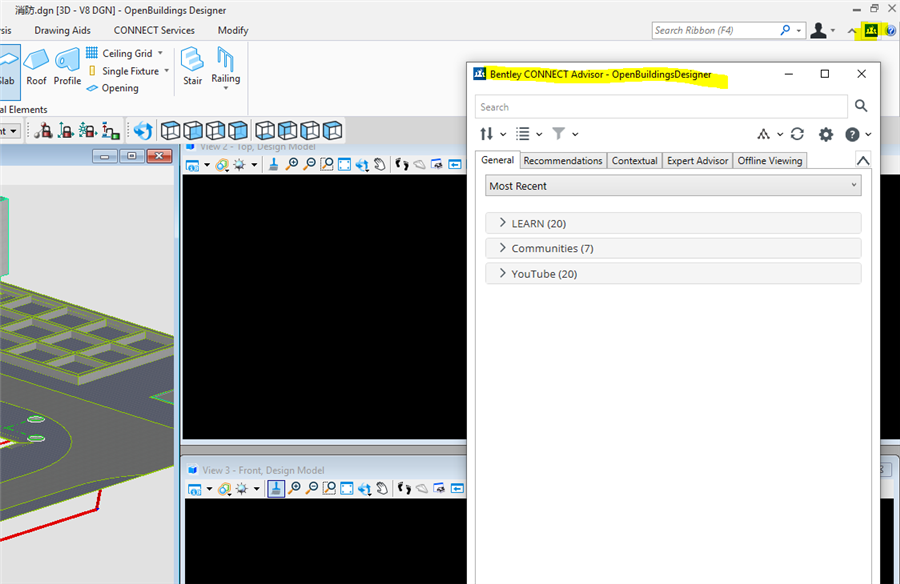Switch to the Expert Advisor tab
This screenshot has width=900, height=584.
pyautogui.click(x=697, y=161)
